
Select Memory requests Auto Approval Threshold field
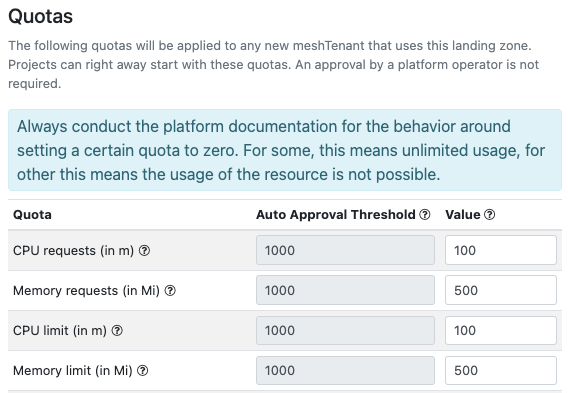[345, 290]
